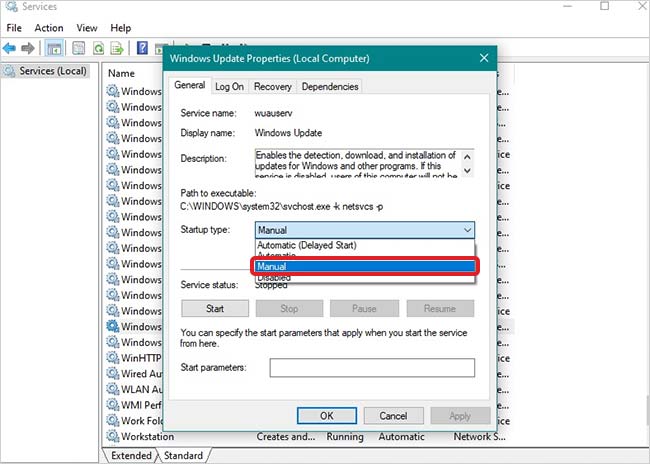Image resolution: width=650 pixels, height=464 pixels.
Task: Click the svchost.exe executable path text
Action: (x=281, y=206)
